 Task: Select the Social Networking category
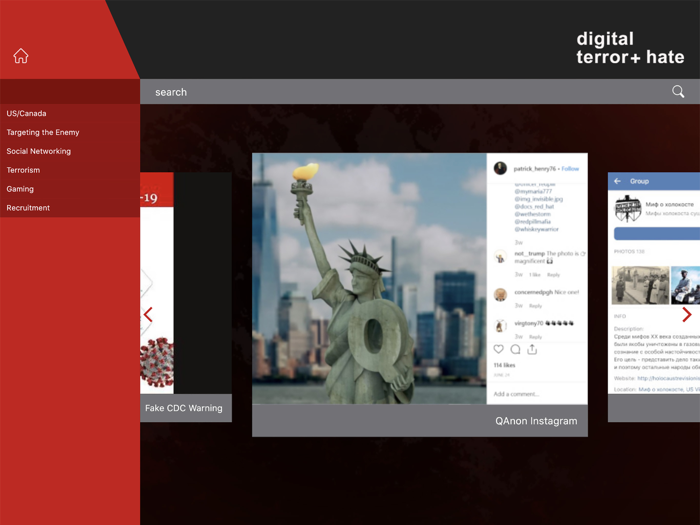coord(38,151)
